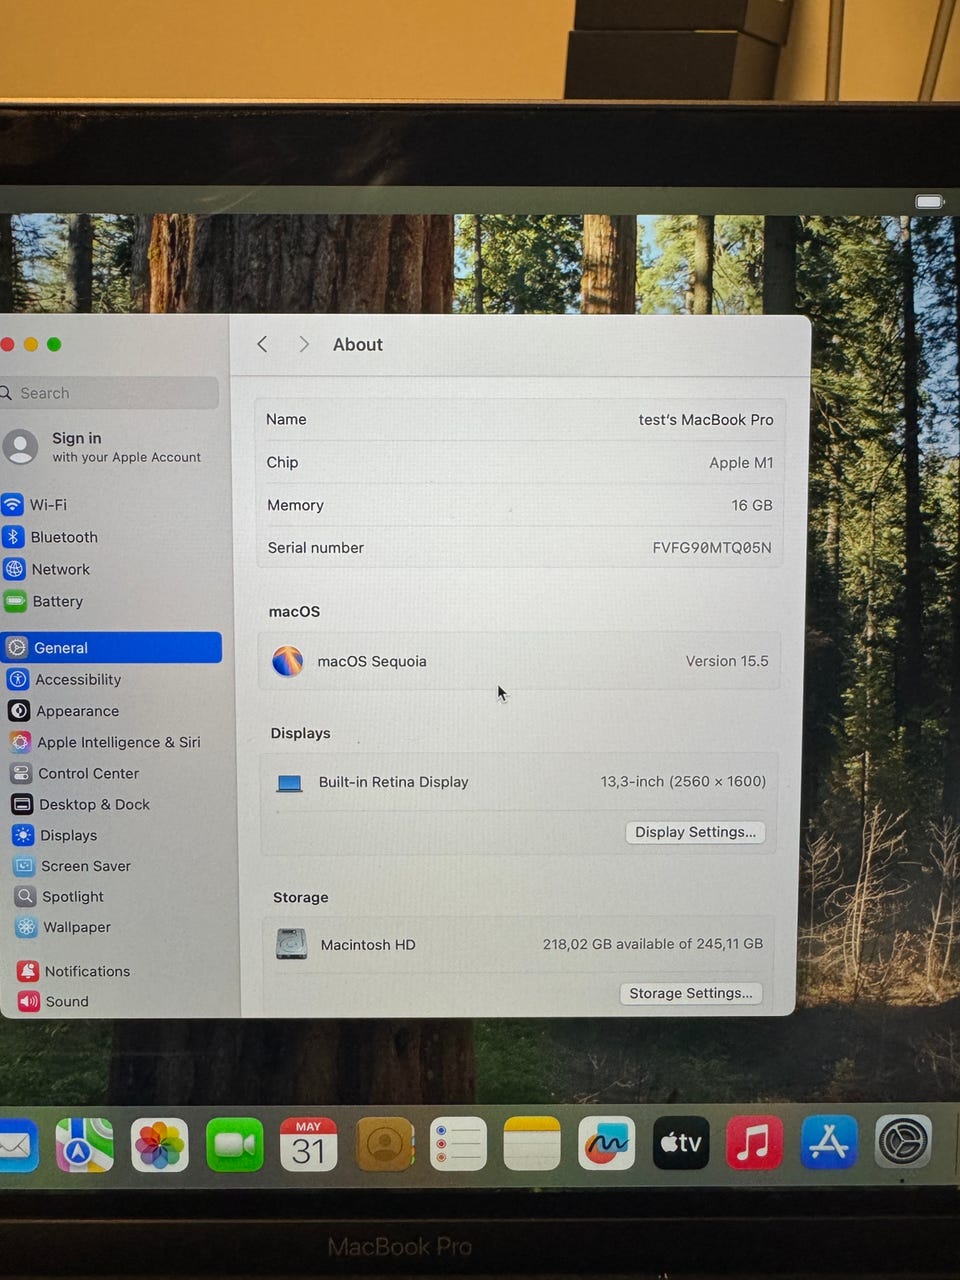Screen dimensions: 960x1280
Task: Click the 16 GB memory value
Action: (x=752, y=505)
